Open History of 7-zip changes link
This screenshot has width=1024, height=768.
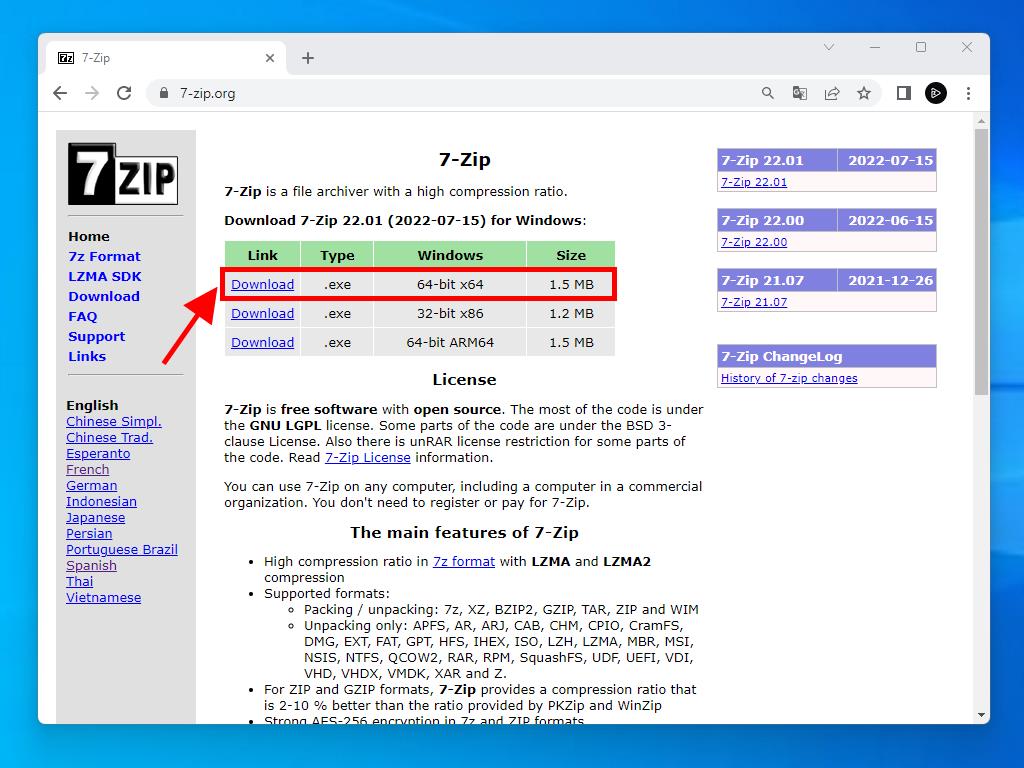tap(789, 378)
